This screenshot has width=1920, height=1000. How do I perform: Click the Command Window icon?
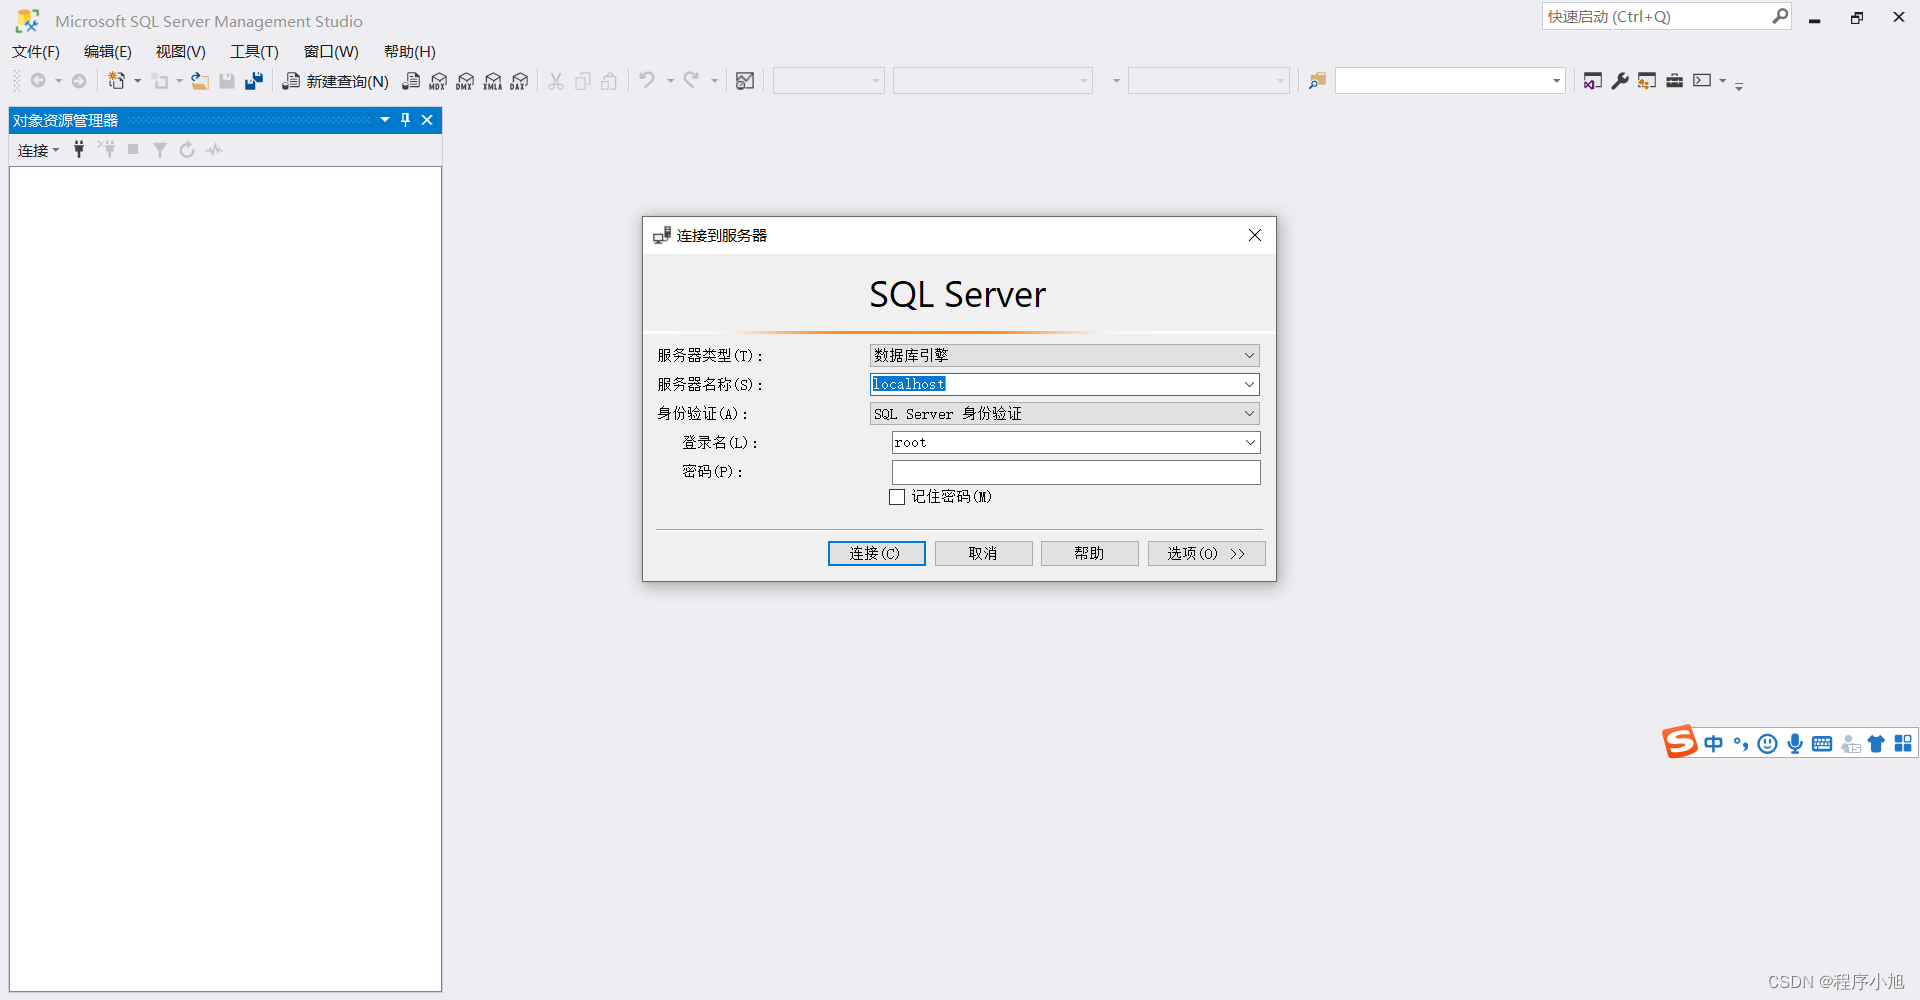1702,81
